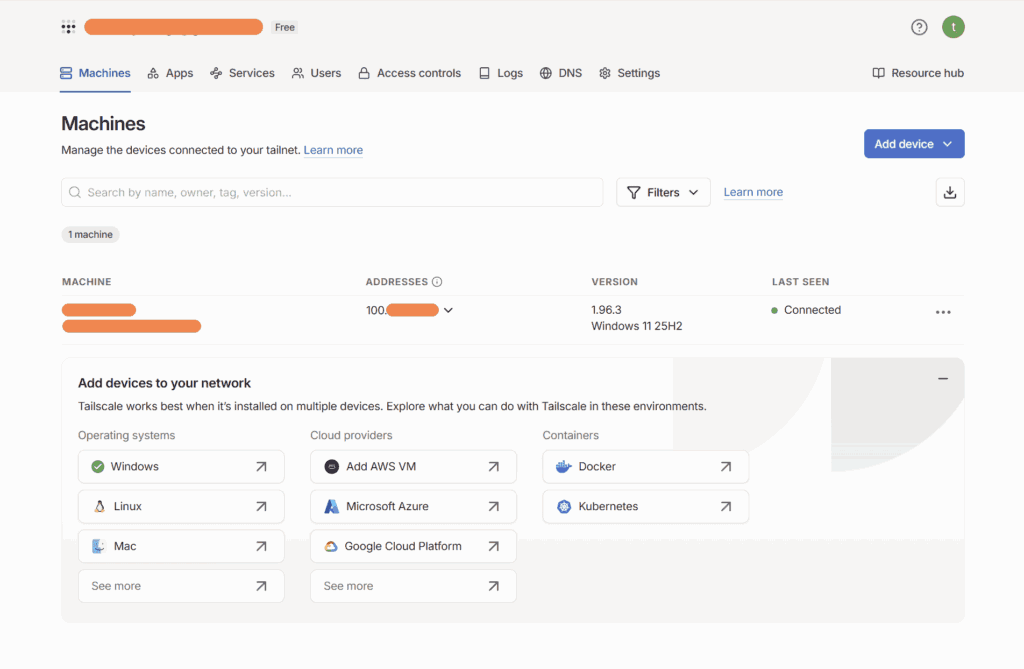Open the user avatar menu
The height and width of the screenshot is (669, 1024).
[953, 27]
